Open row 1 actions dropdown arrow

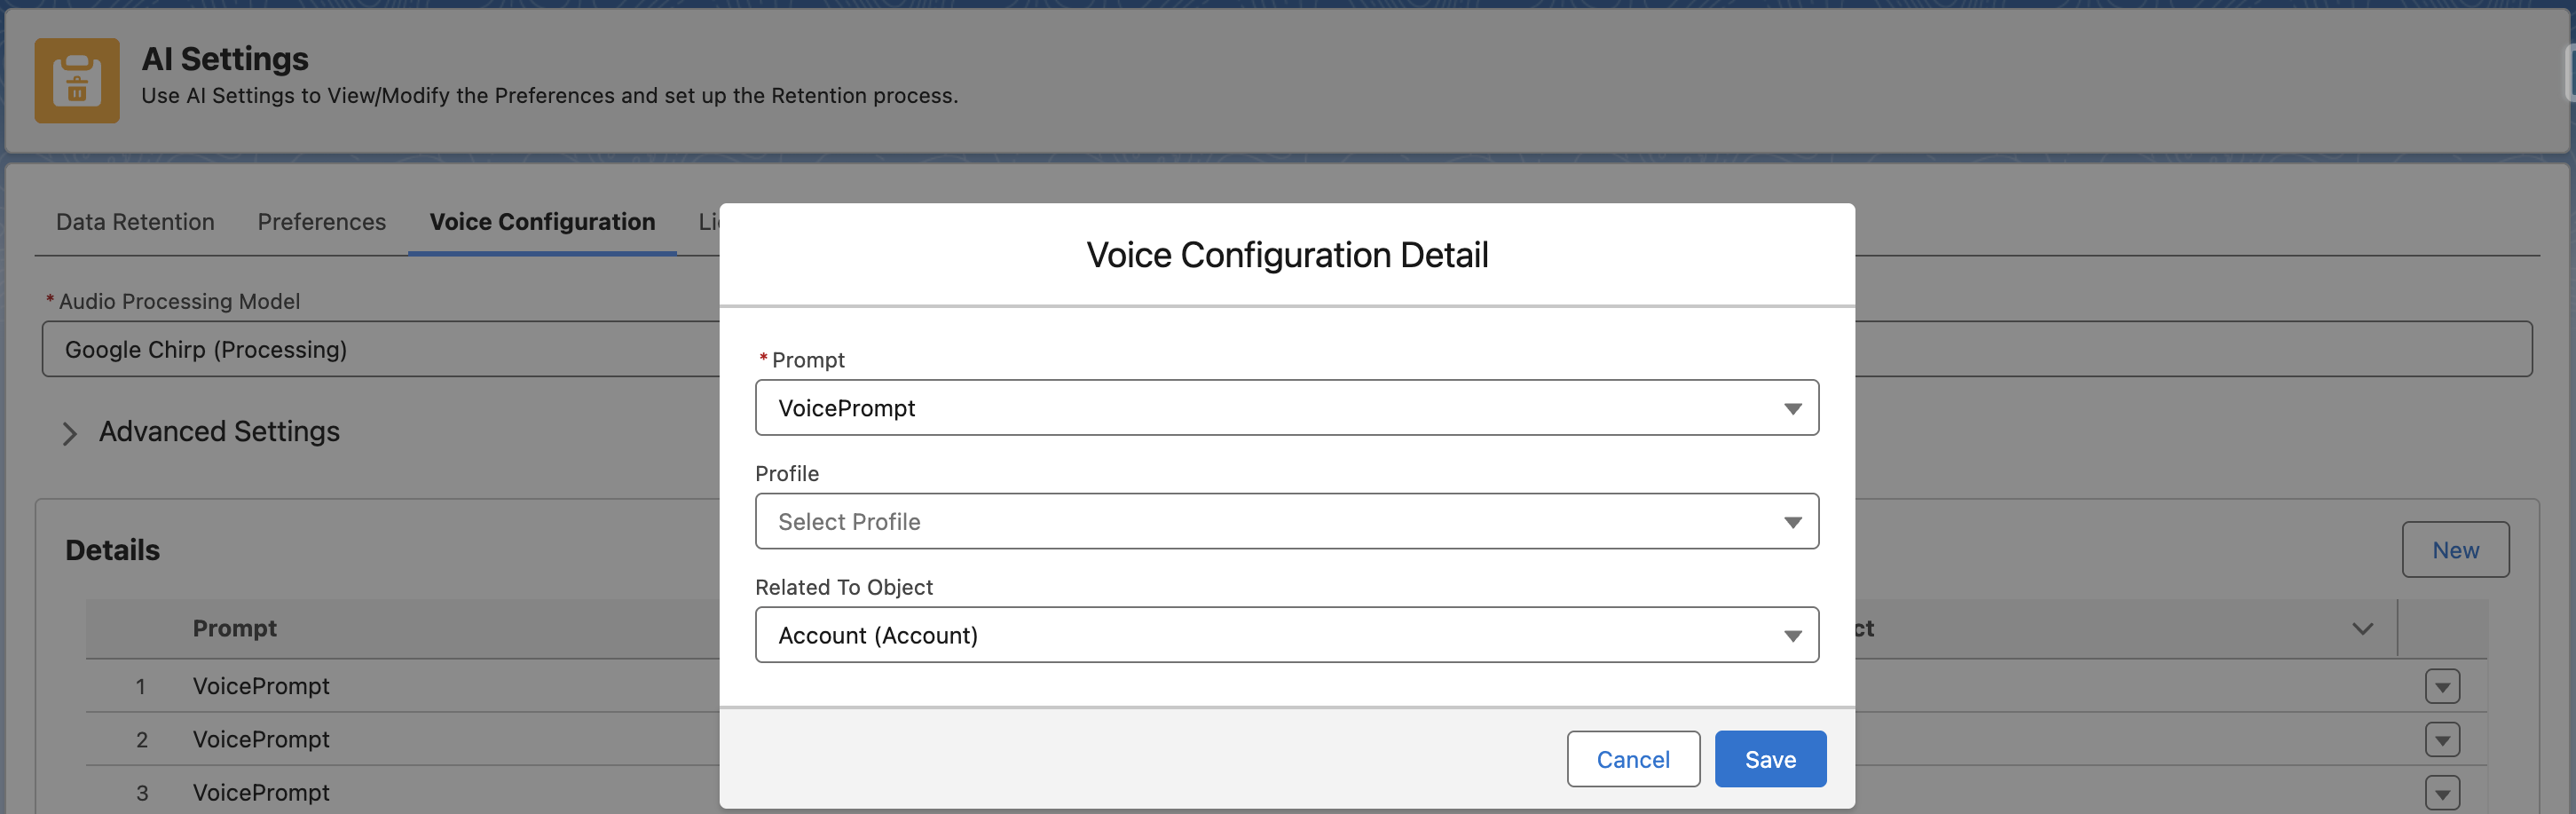(2441, 686)
